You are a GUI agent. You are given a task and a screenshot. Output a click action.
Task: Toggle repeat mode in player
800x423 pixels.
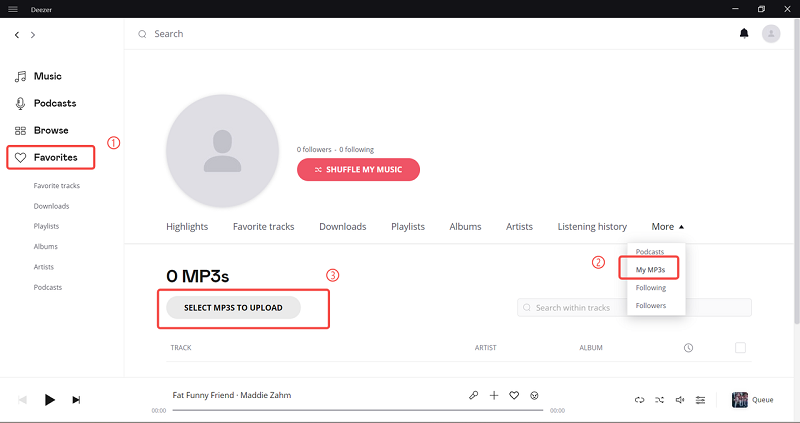[x=640, y=400]
